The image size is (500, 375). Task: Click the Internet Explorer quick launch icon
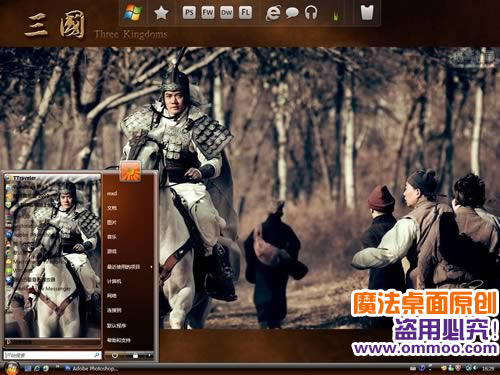click(37, 368)
